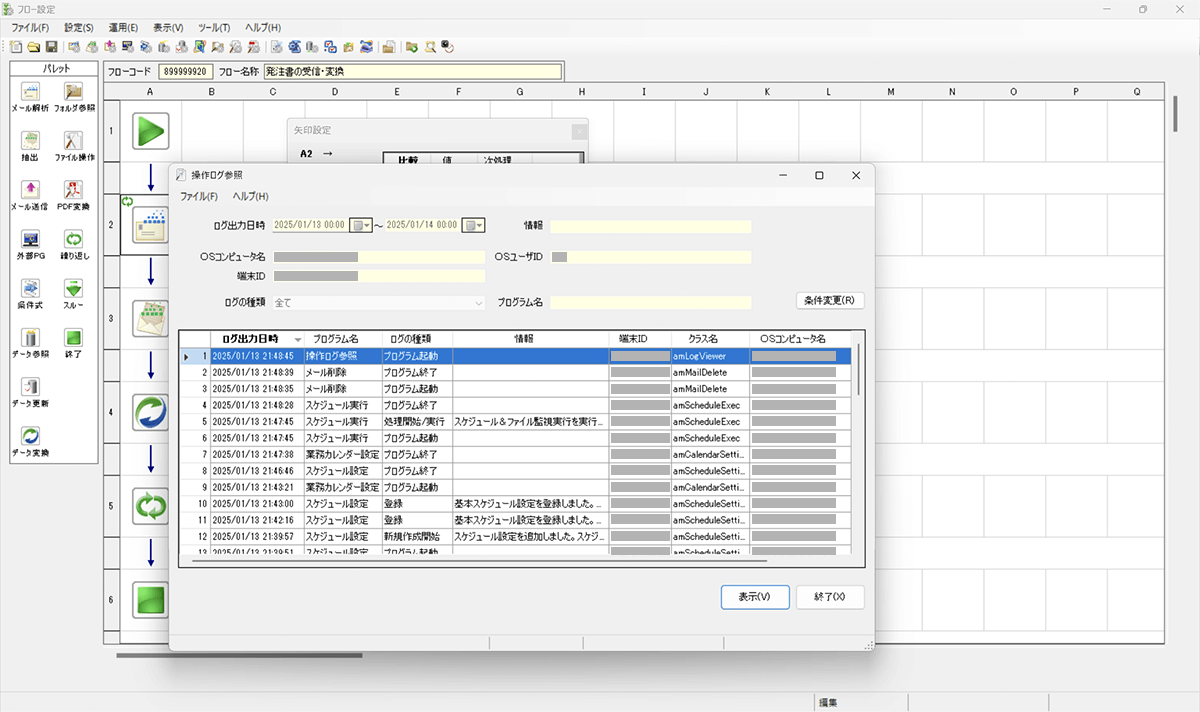Select the 終了 palette icon
Image resolution: width=1200 pixels, height=712 pixels.
(74, 338)
